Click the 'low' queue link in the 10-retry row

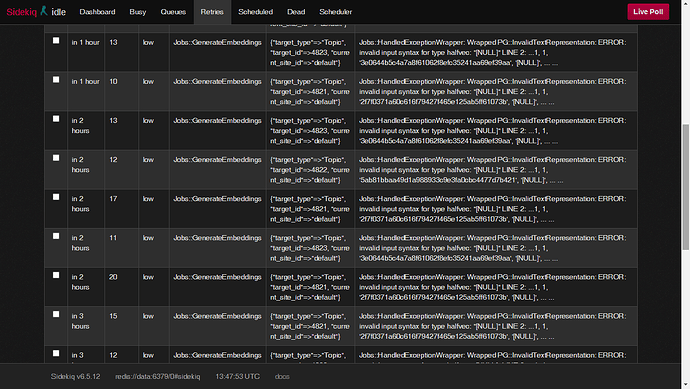148,82
